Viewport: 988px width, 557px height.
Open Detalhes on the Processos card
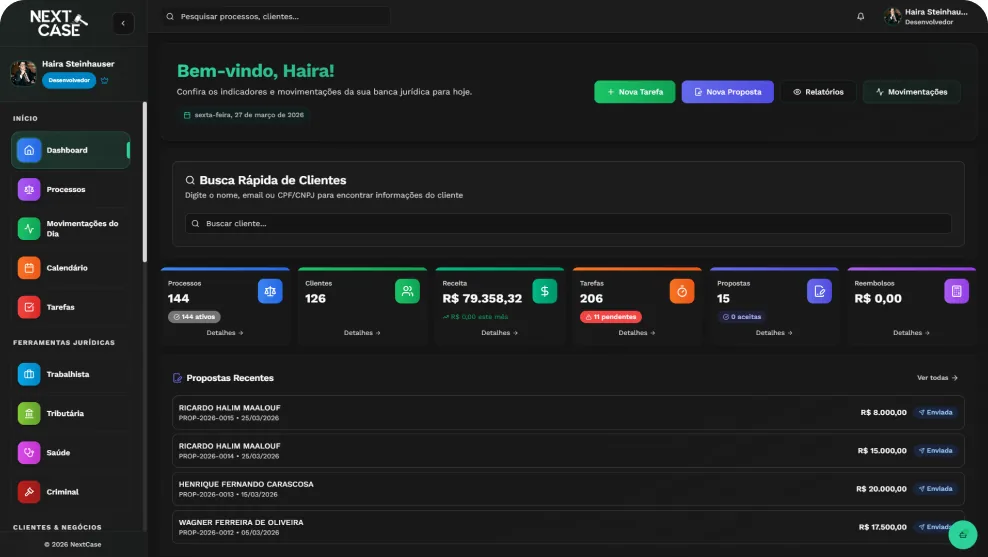tap(225, 333)
